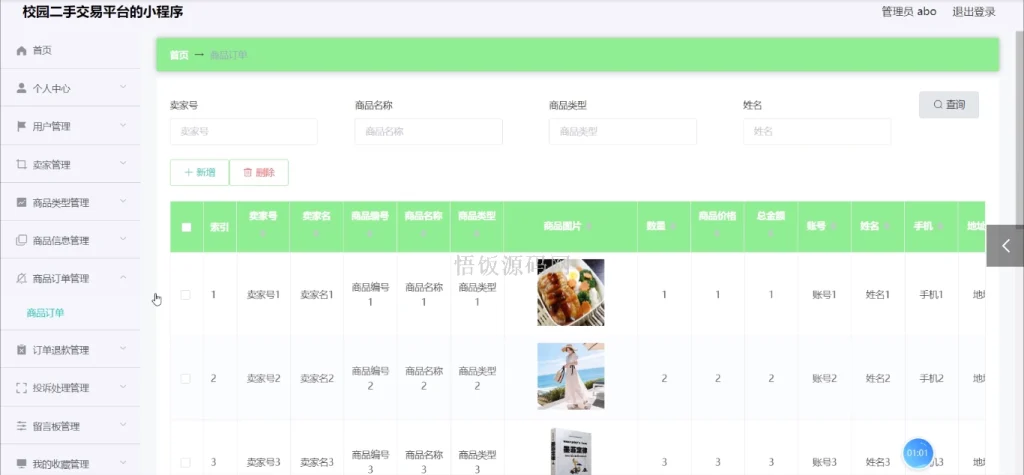Open the book product image in row 3

pos(571,451)
